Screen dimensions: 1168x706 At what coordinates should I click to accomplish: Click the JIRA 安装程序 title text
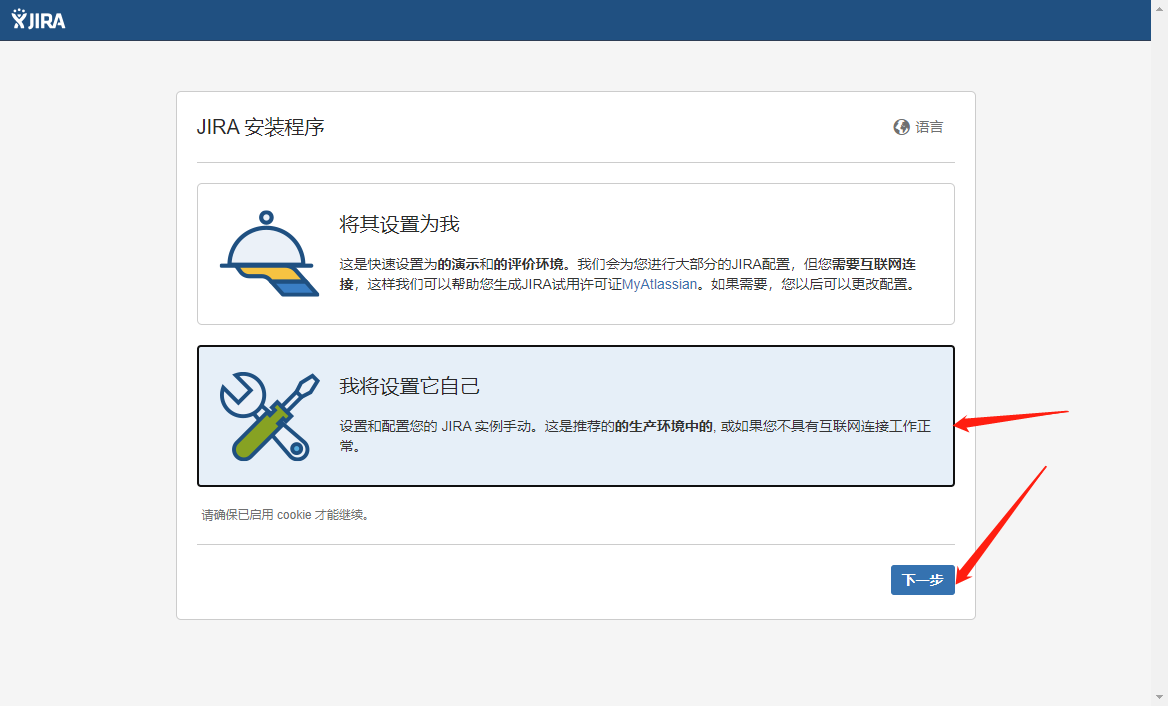pyautogui.click(x=261, y=127)
